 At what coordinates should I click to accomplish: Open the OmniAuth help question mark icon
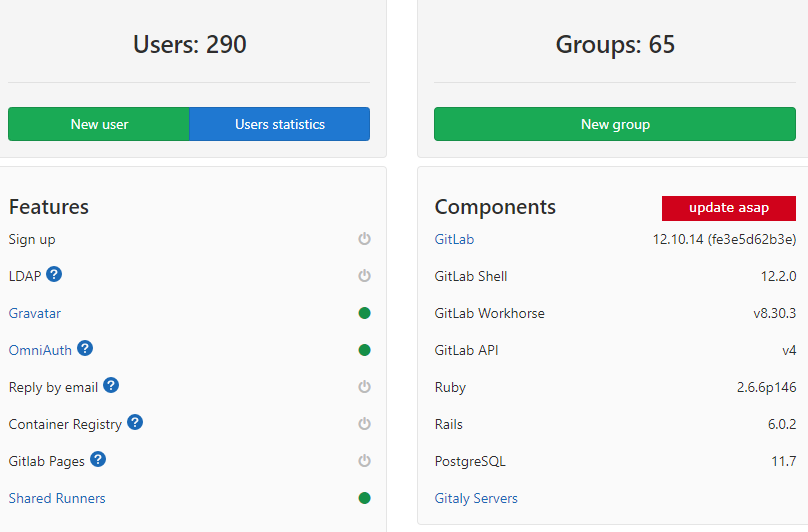pos(85,348)
